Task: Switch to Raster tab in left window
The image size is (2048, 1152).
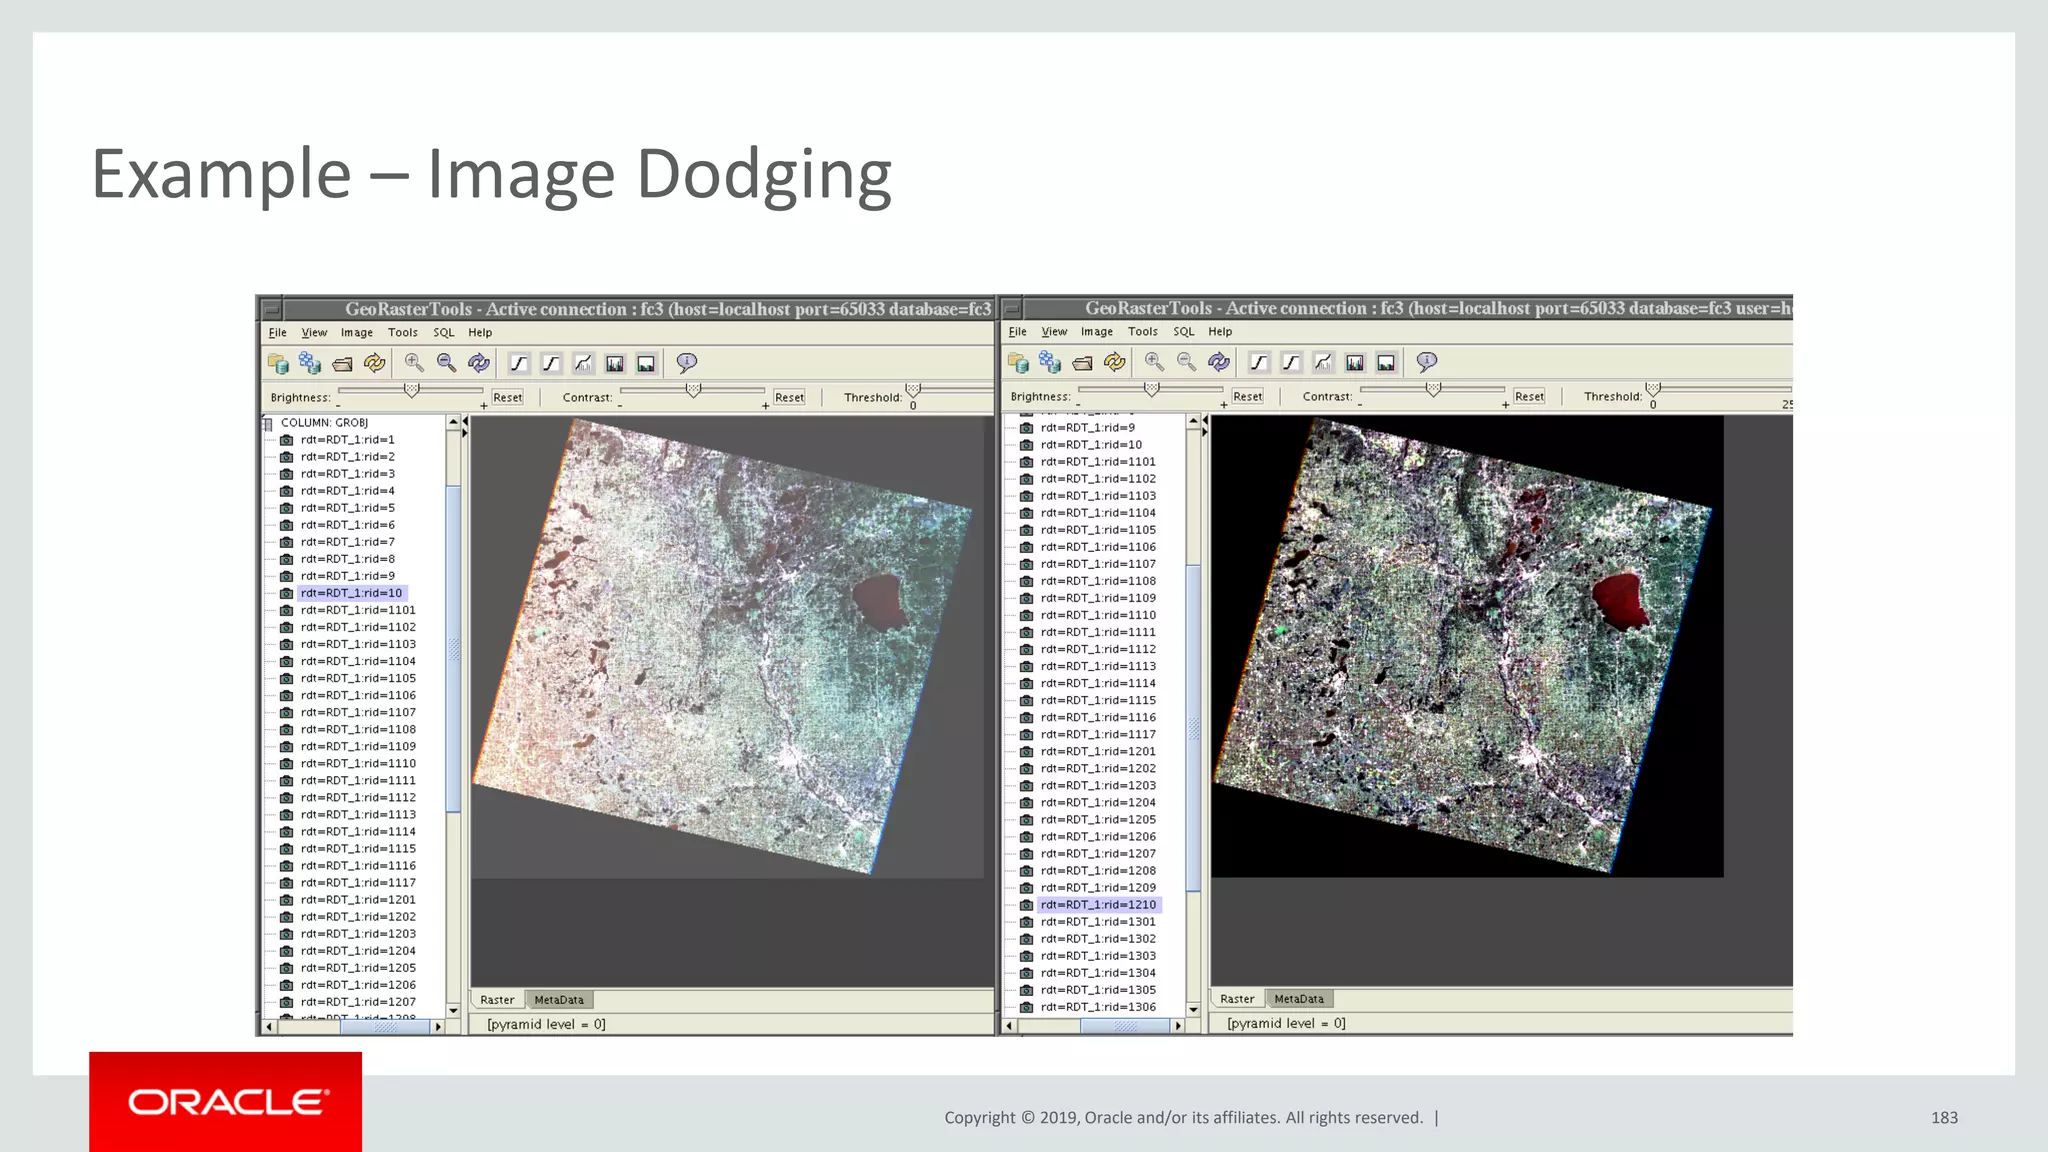Action: [x=497, y=1000]
